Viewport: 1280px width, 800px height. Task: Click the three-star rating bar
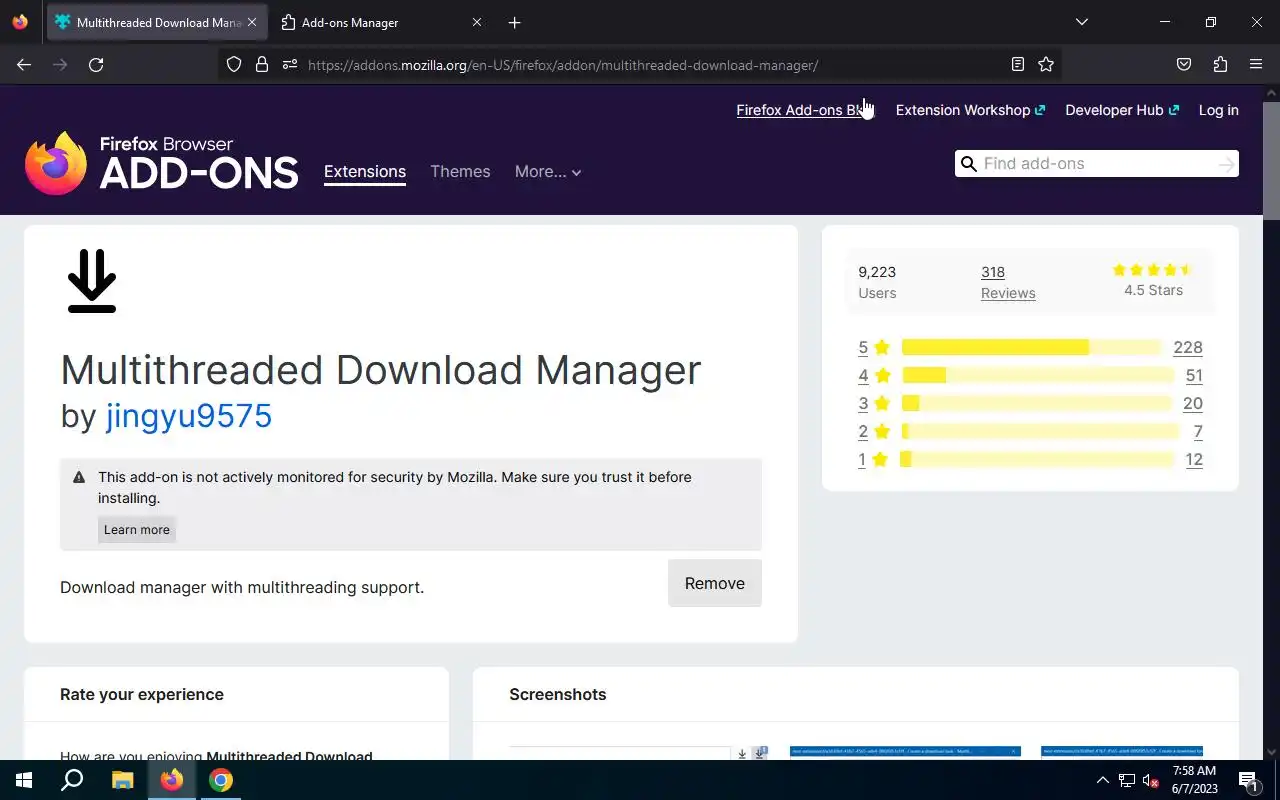(x=1036, y=403)
